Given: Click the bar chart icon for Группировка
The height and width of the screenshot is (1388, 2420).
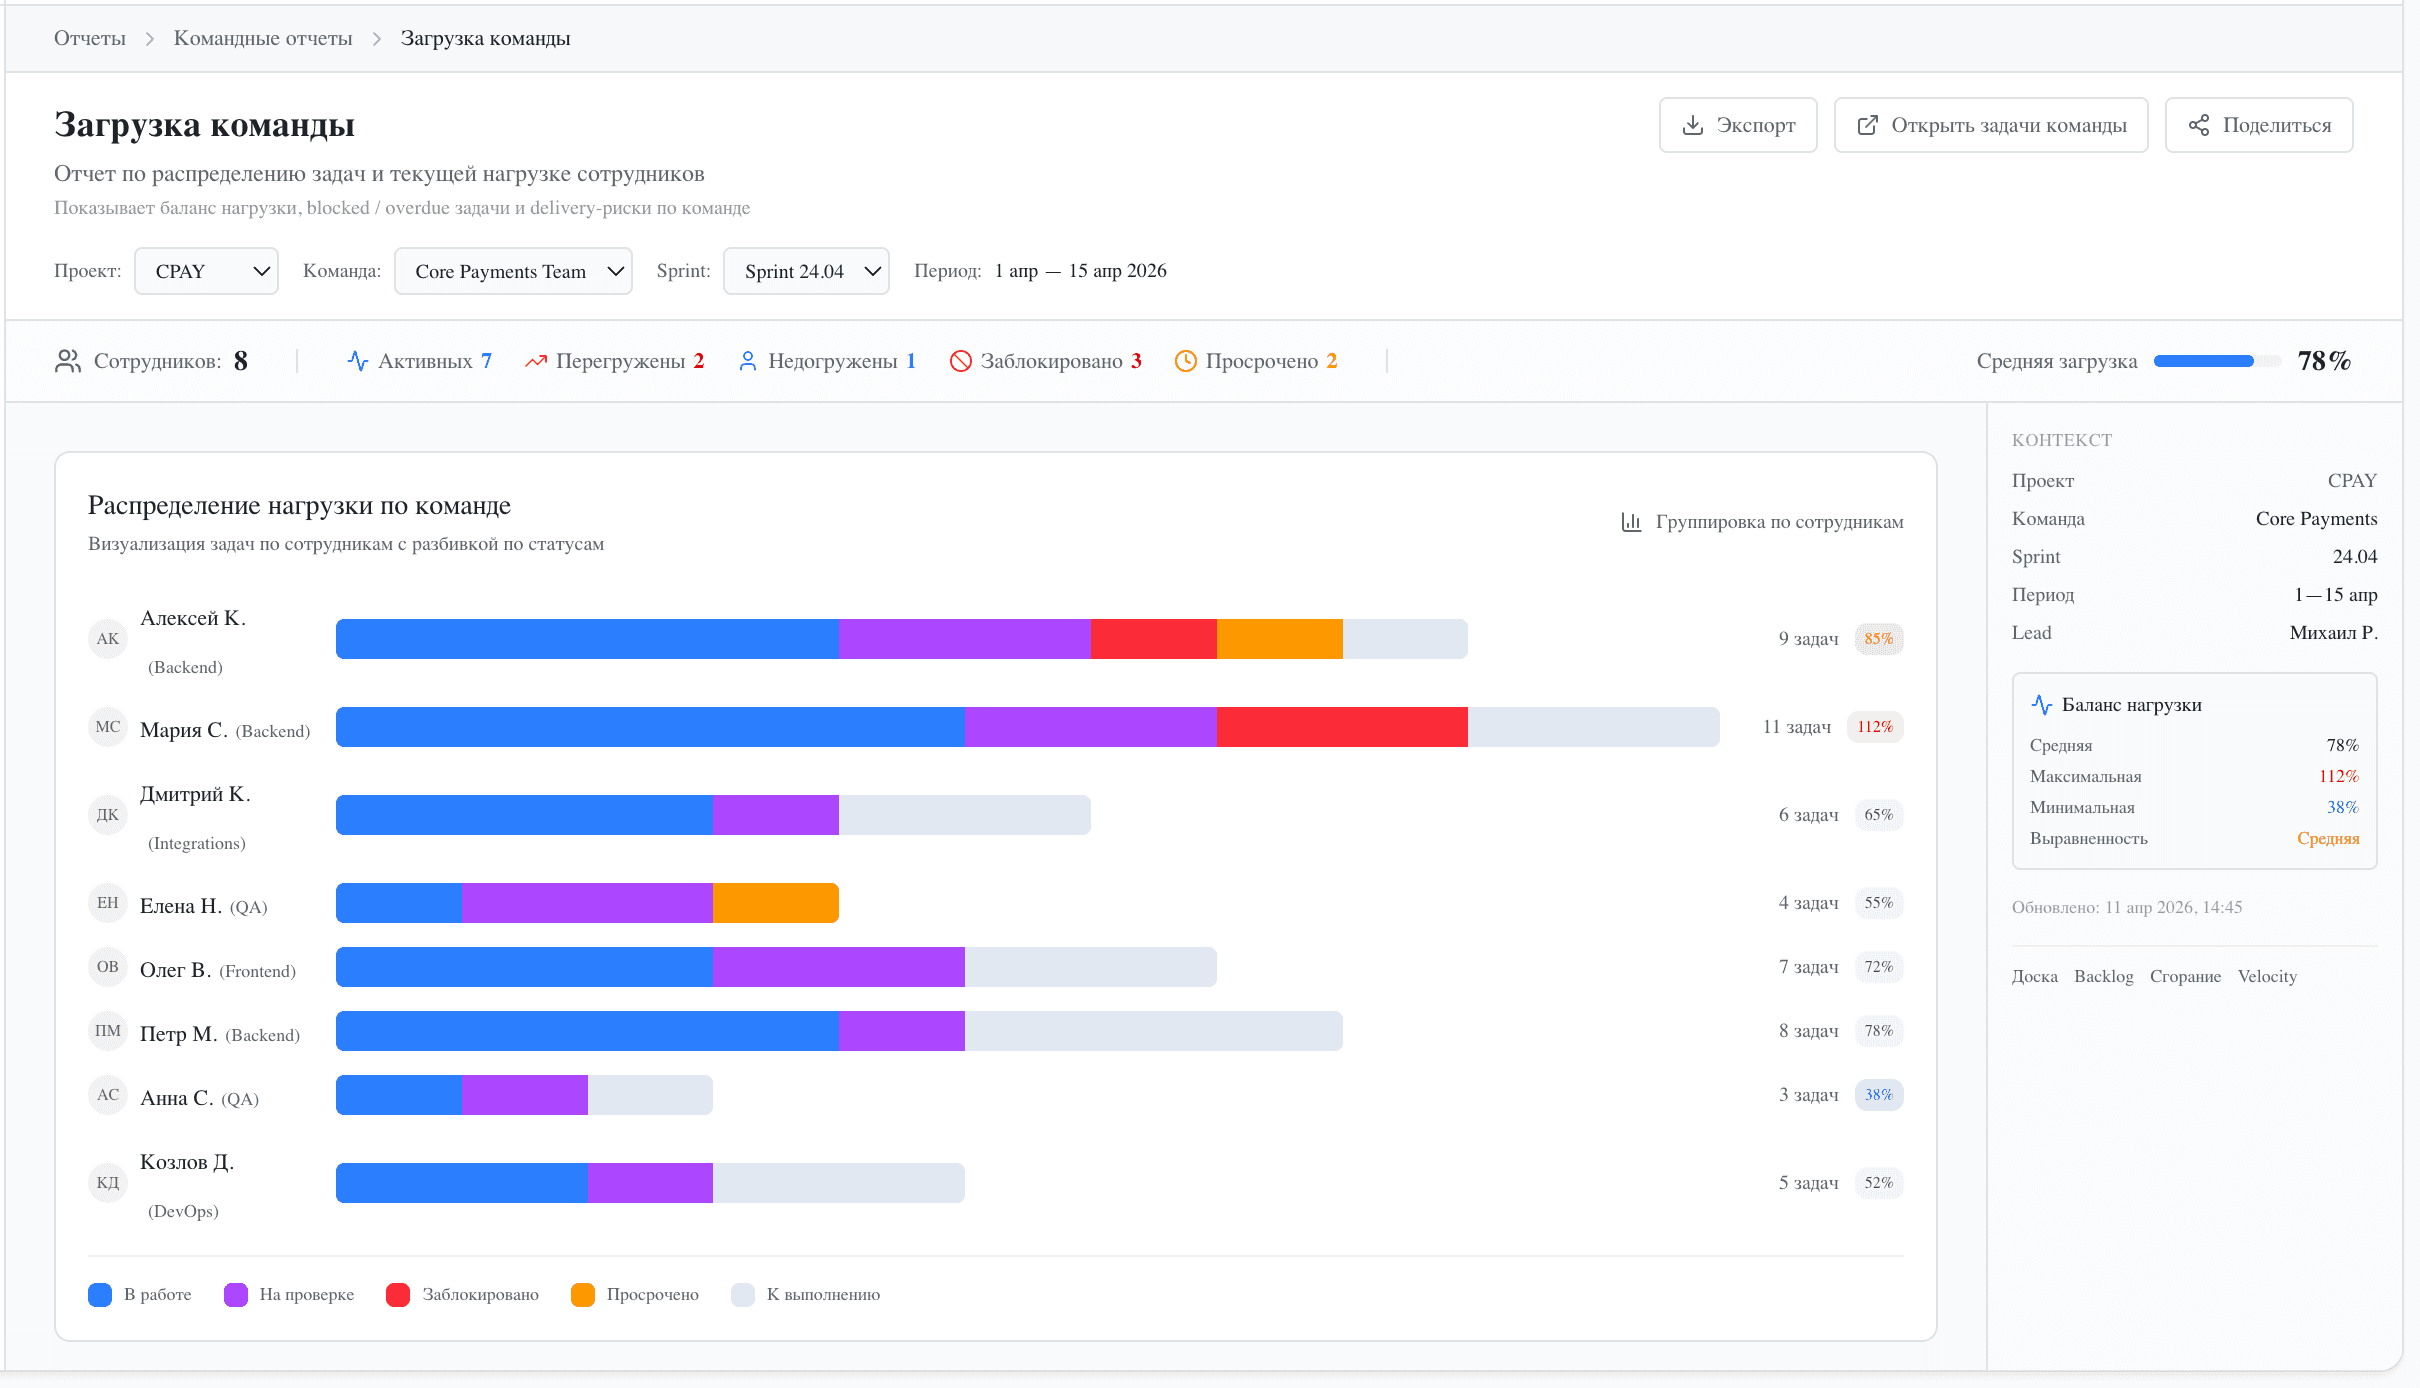Looking at the screenshot, I should pos(1631,522).
